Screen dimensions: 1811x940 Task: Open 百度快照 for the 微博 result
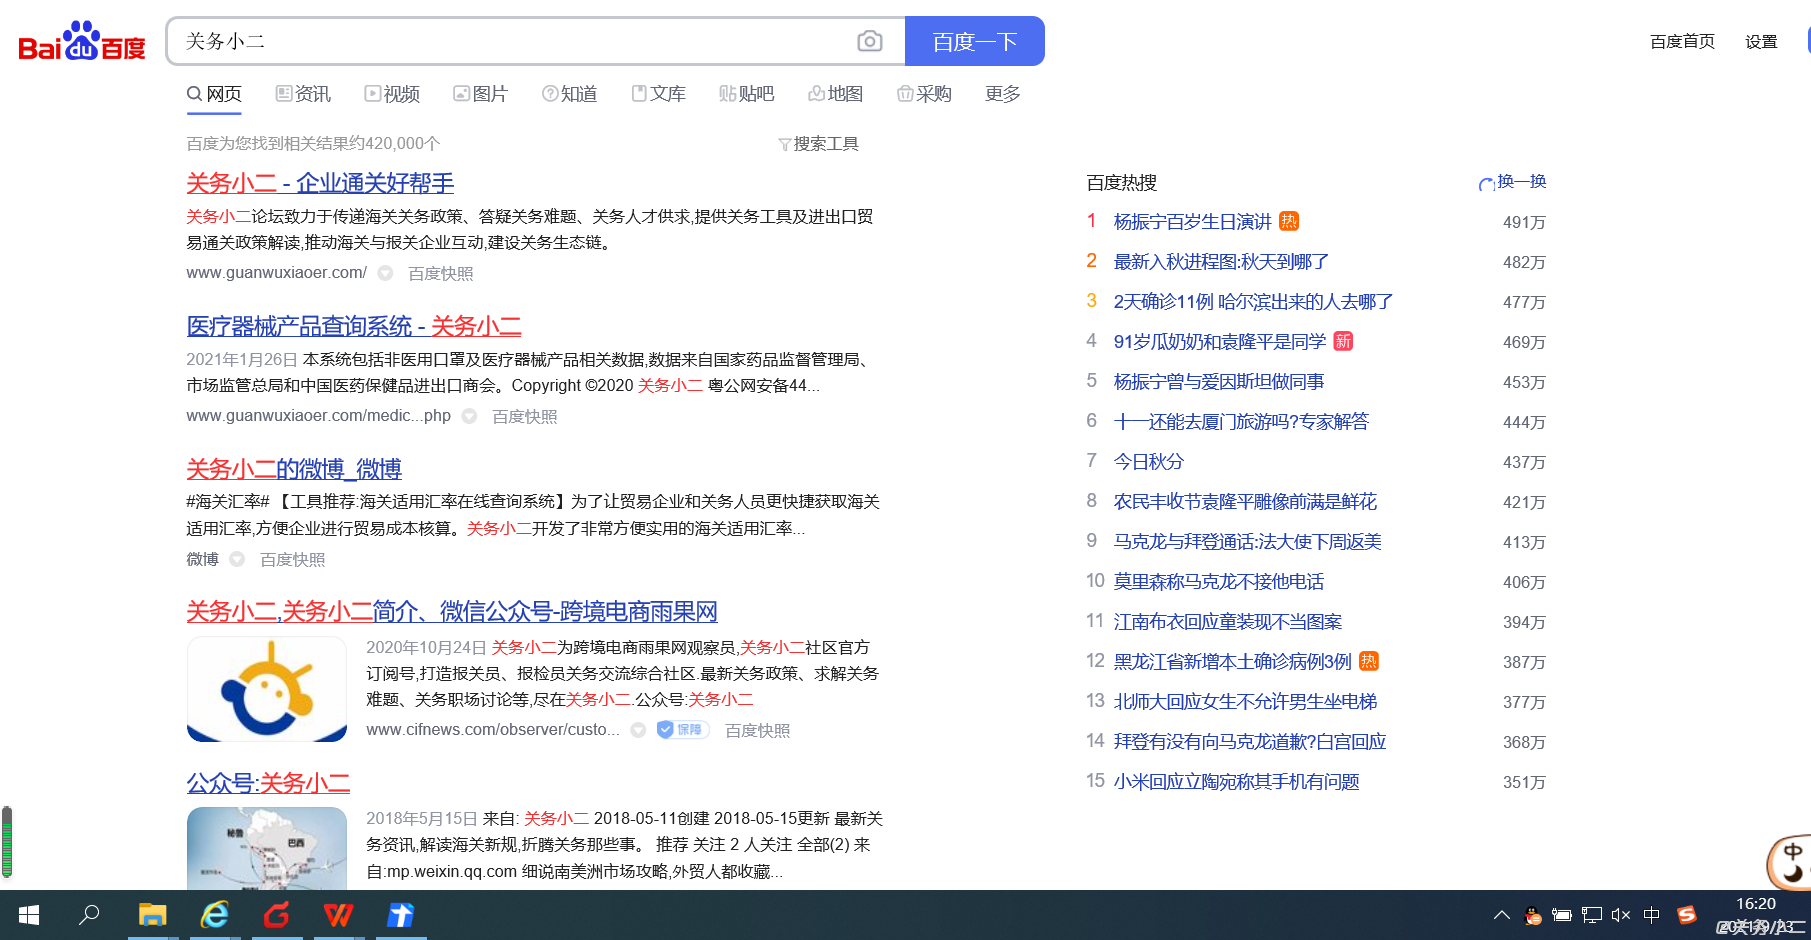pyautogui.click(x=293, y=560)
